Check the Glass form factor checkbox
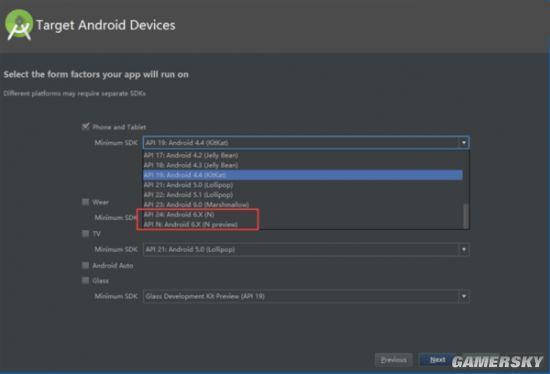 (85, 280)
